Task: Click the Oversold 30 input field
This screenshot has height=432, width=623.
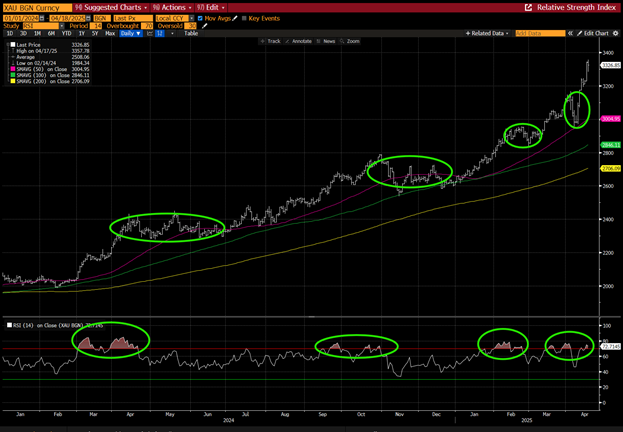Action: [x=191, y=26]
